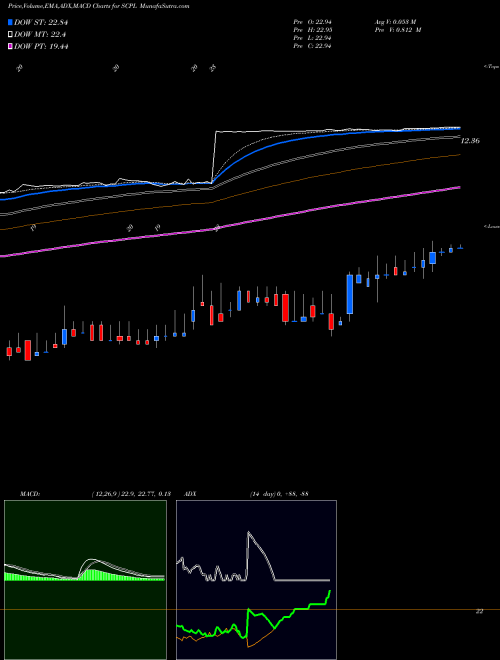500x660 pixels.
Task: Click the magenta DOW PT legend swatch
Action: click(x=11, y=46)
